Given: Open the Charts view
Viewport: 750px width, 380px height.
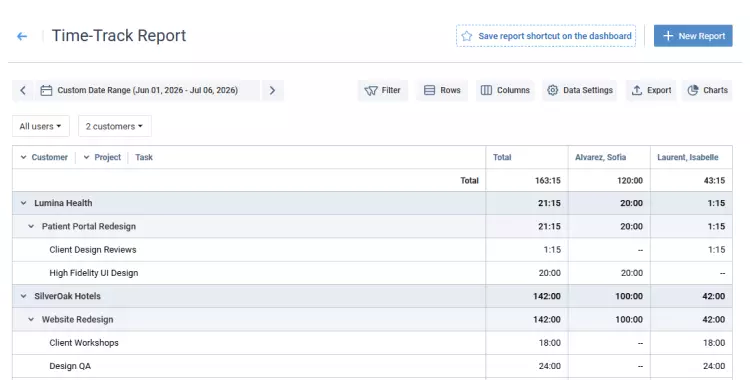Looking at the screenshot, I should pos(707,90).
